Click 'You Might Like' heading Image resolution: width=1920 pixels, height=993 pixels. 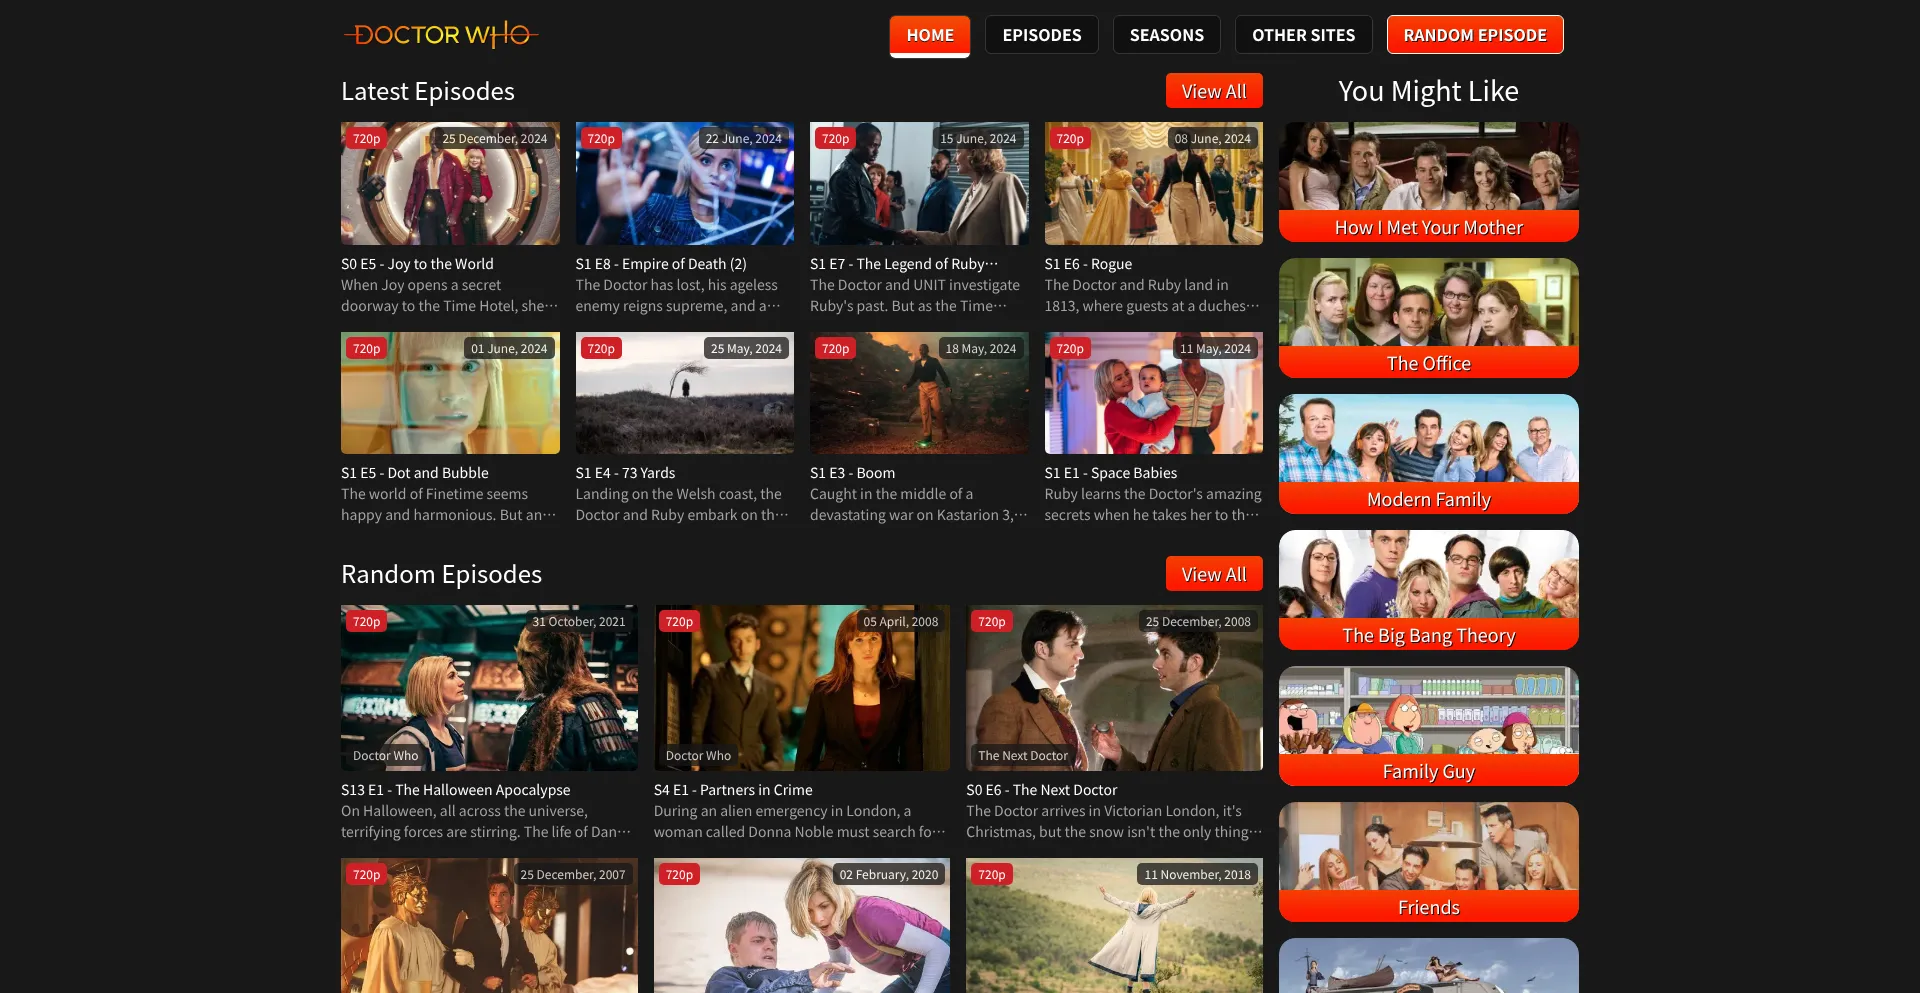[x=1428, y=91]
